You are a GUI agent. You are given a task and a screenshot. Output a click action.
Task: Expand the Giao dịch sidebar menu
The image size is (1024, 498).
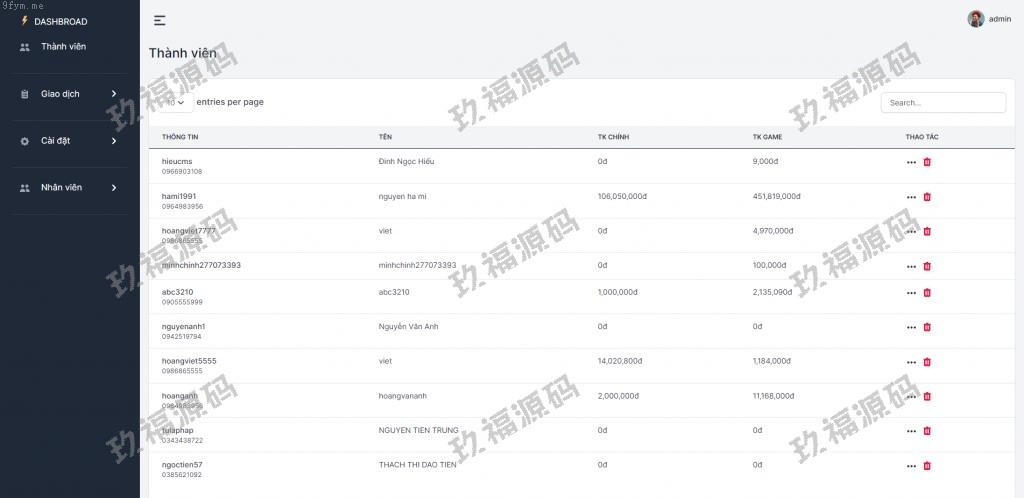pyautogui.click(x=70, y=94)
